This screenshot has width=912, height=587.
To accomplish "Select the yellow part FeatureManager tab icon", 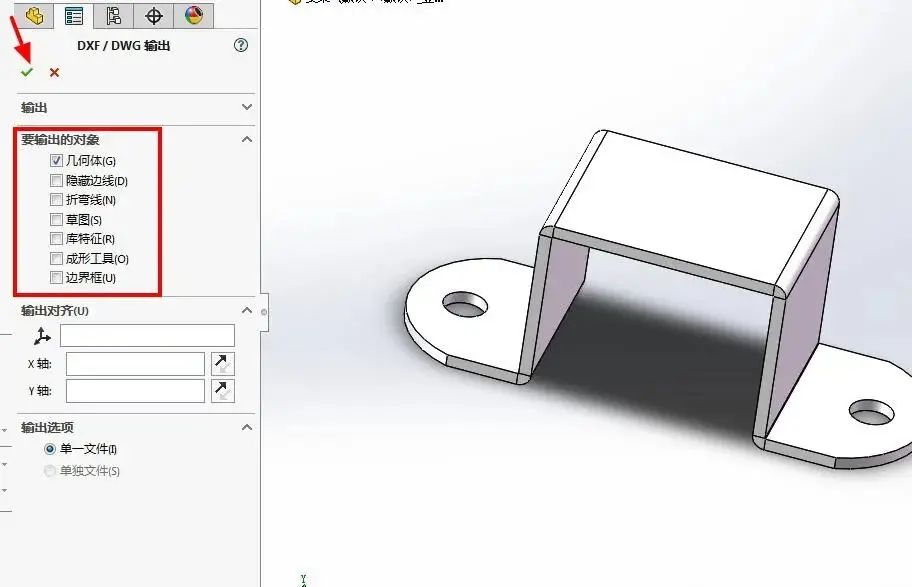I will tap(32, 15).
